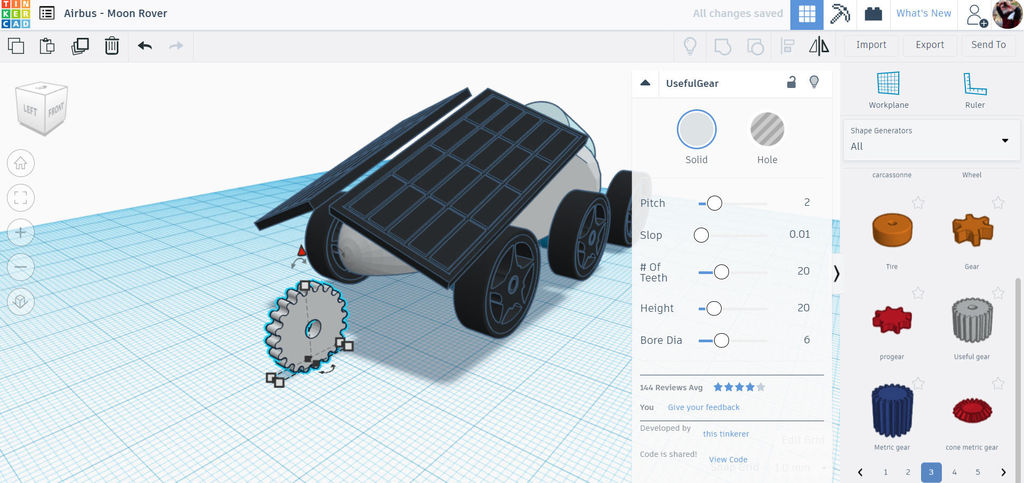1024x483 pixels.
Task: Click the Airbus - Moon Rover title
Action: pos(116,13)
